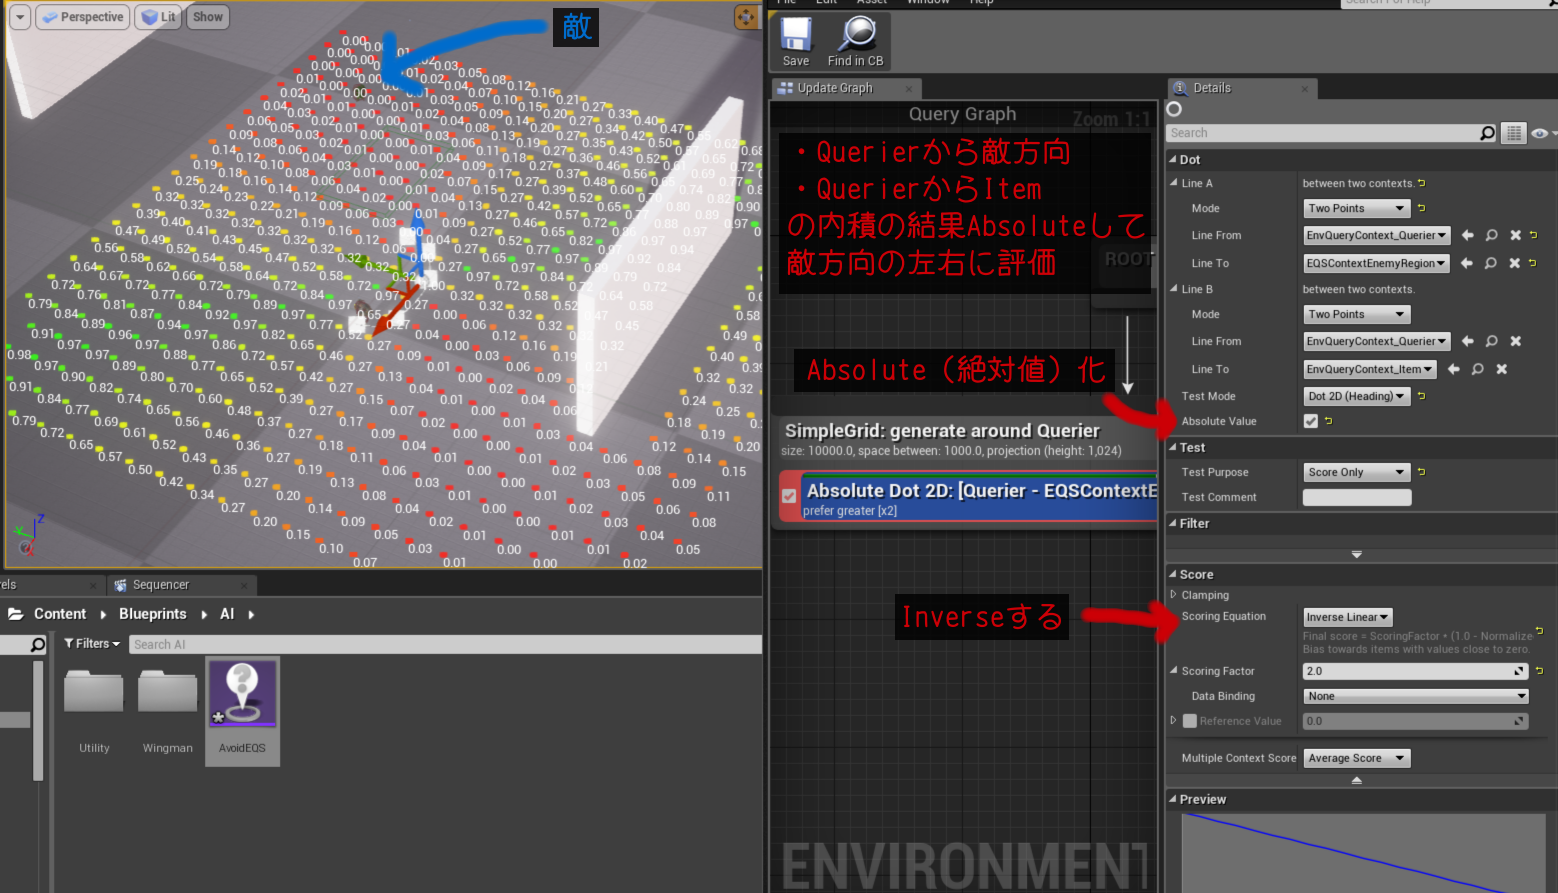The width and height of the screenshot is (1558, 893).
Task: Select the Update Graph tab
Action: click(834, 88)
